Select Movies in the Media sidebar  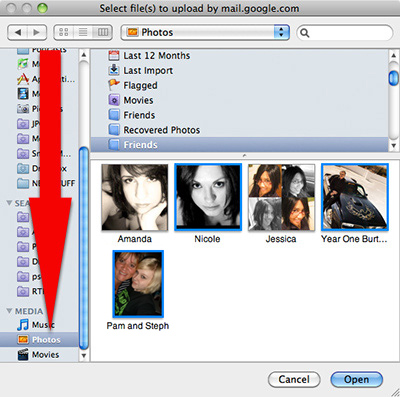(x=38, y=354)
